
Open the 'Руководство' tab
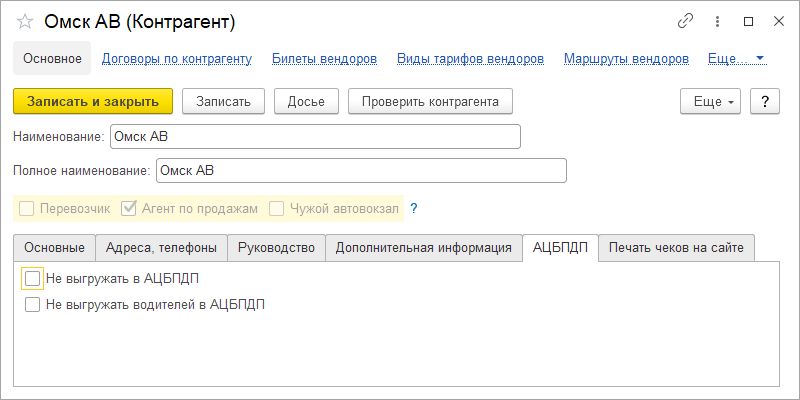[x=276, y=248]
